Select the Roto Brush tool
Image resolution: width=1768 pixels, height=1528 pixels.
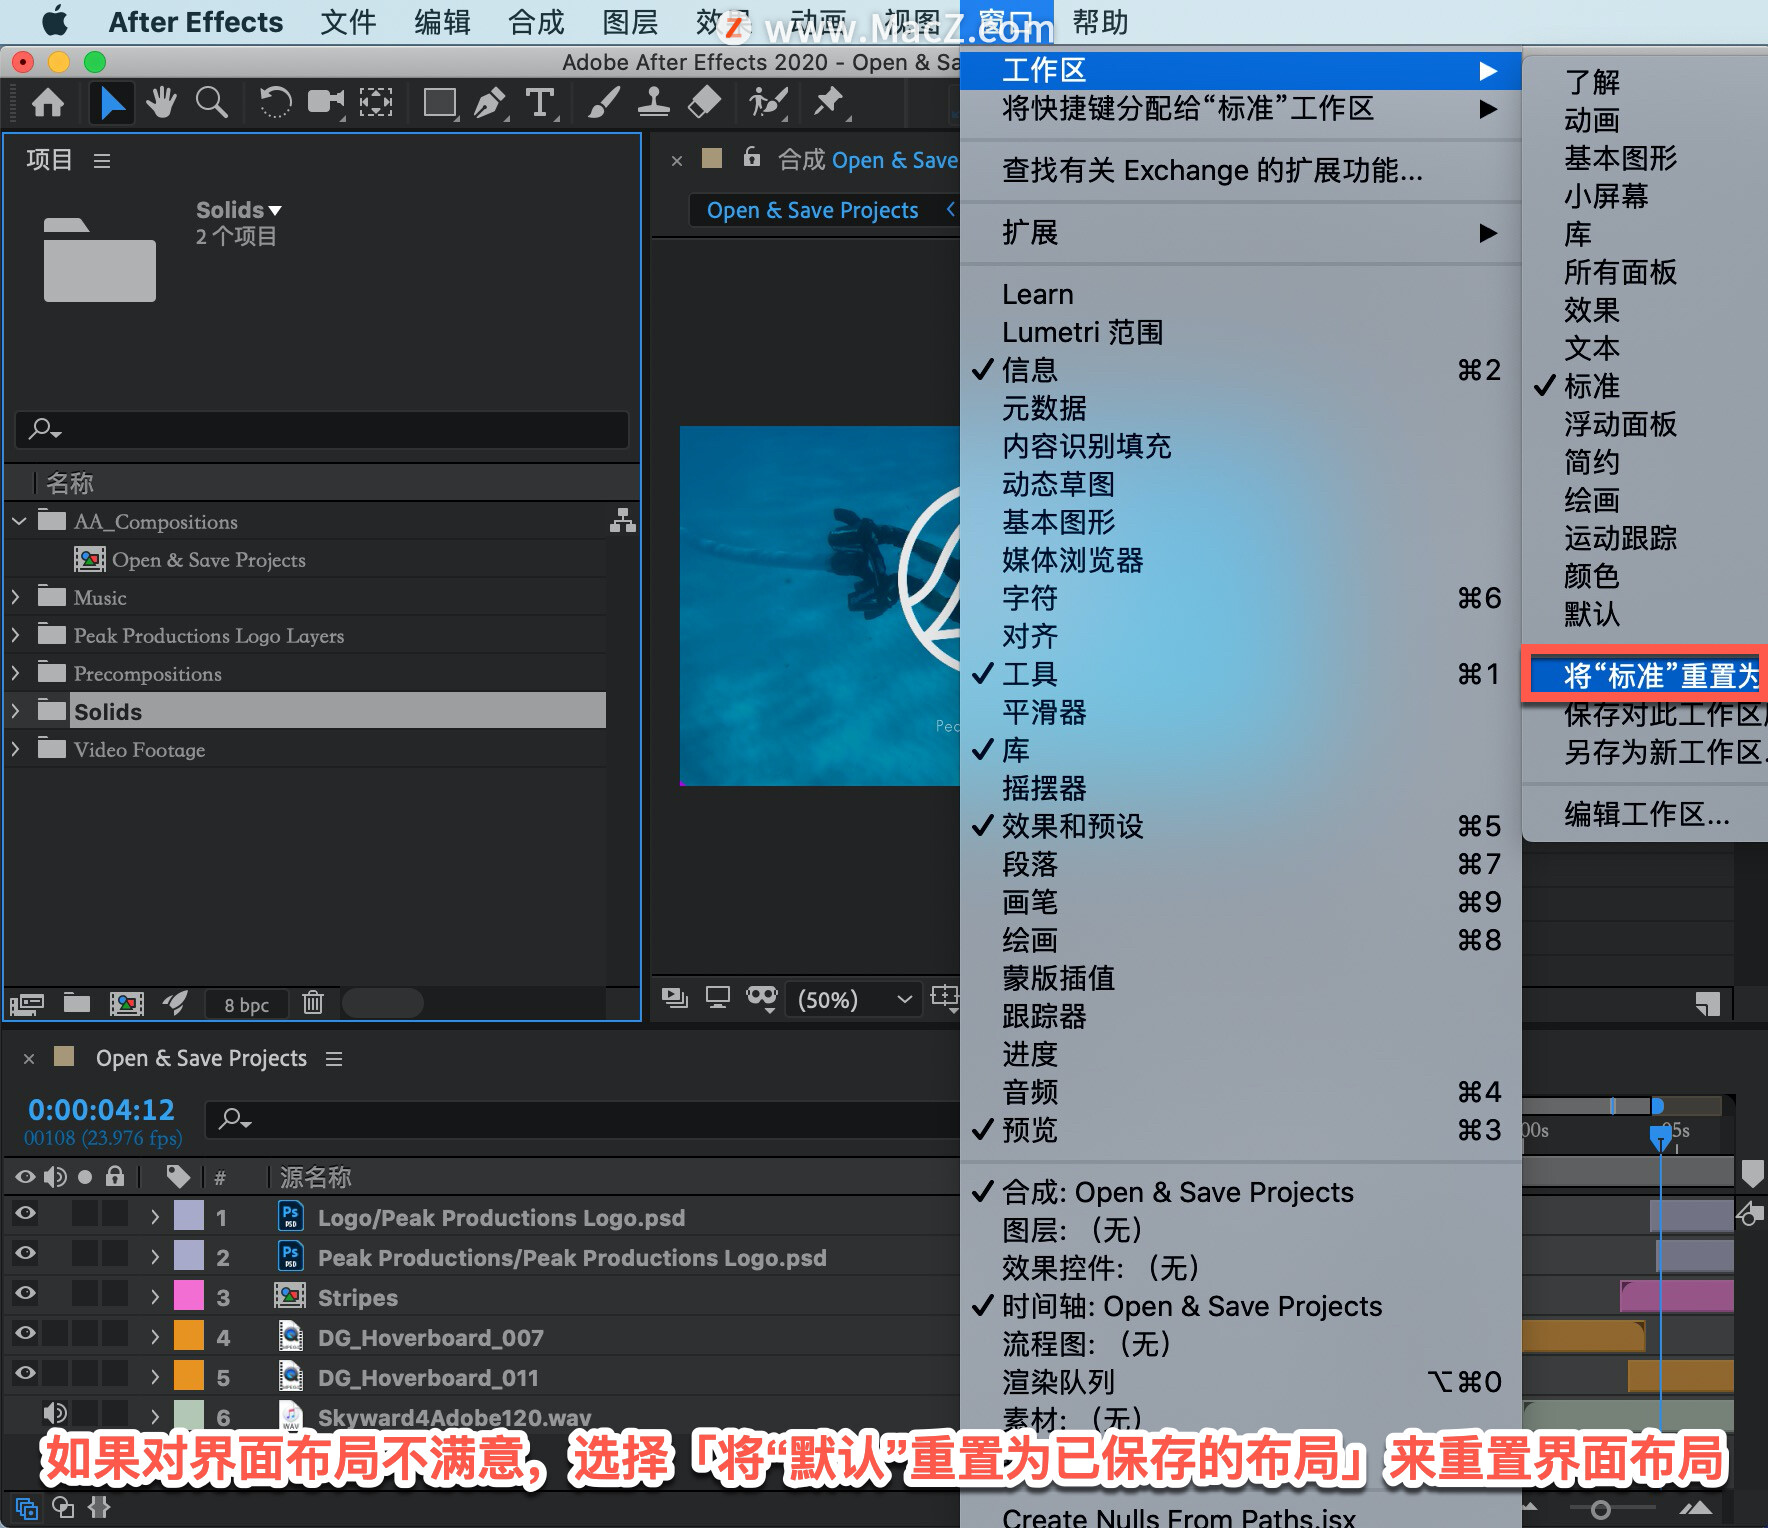pyautogui.click(x=768, y=102)
